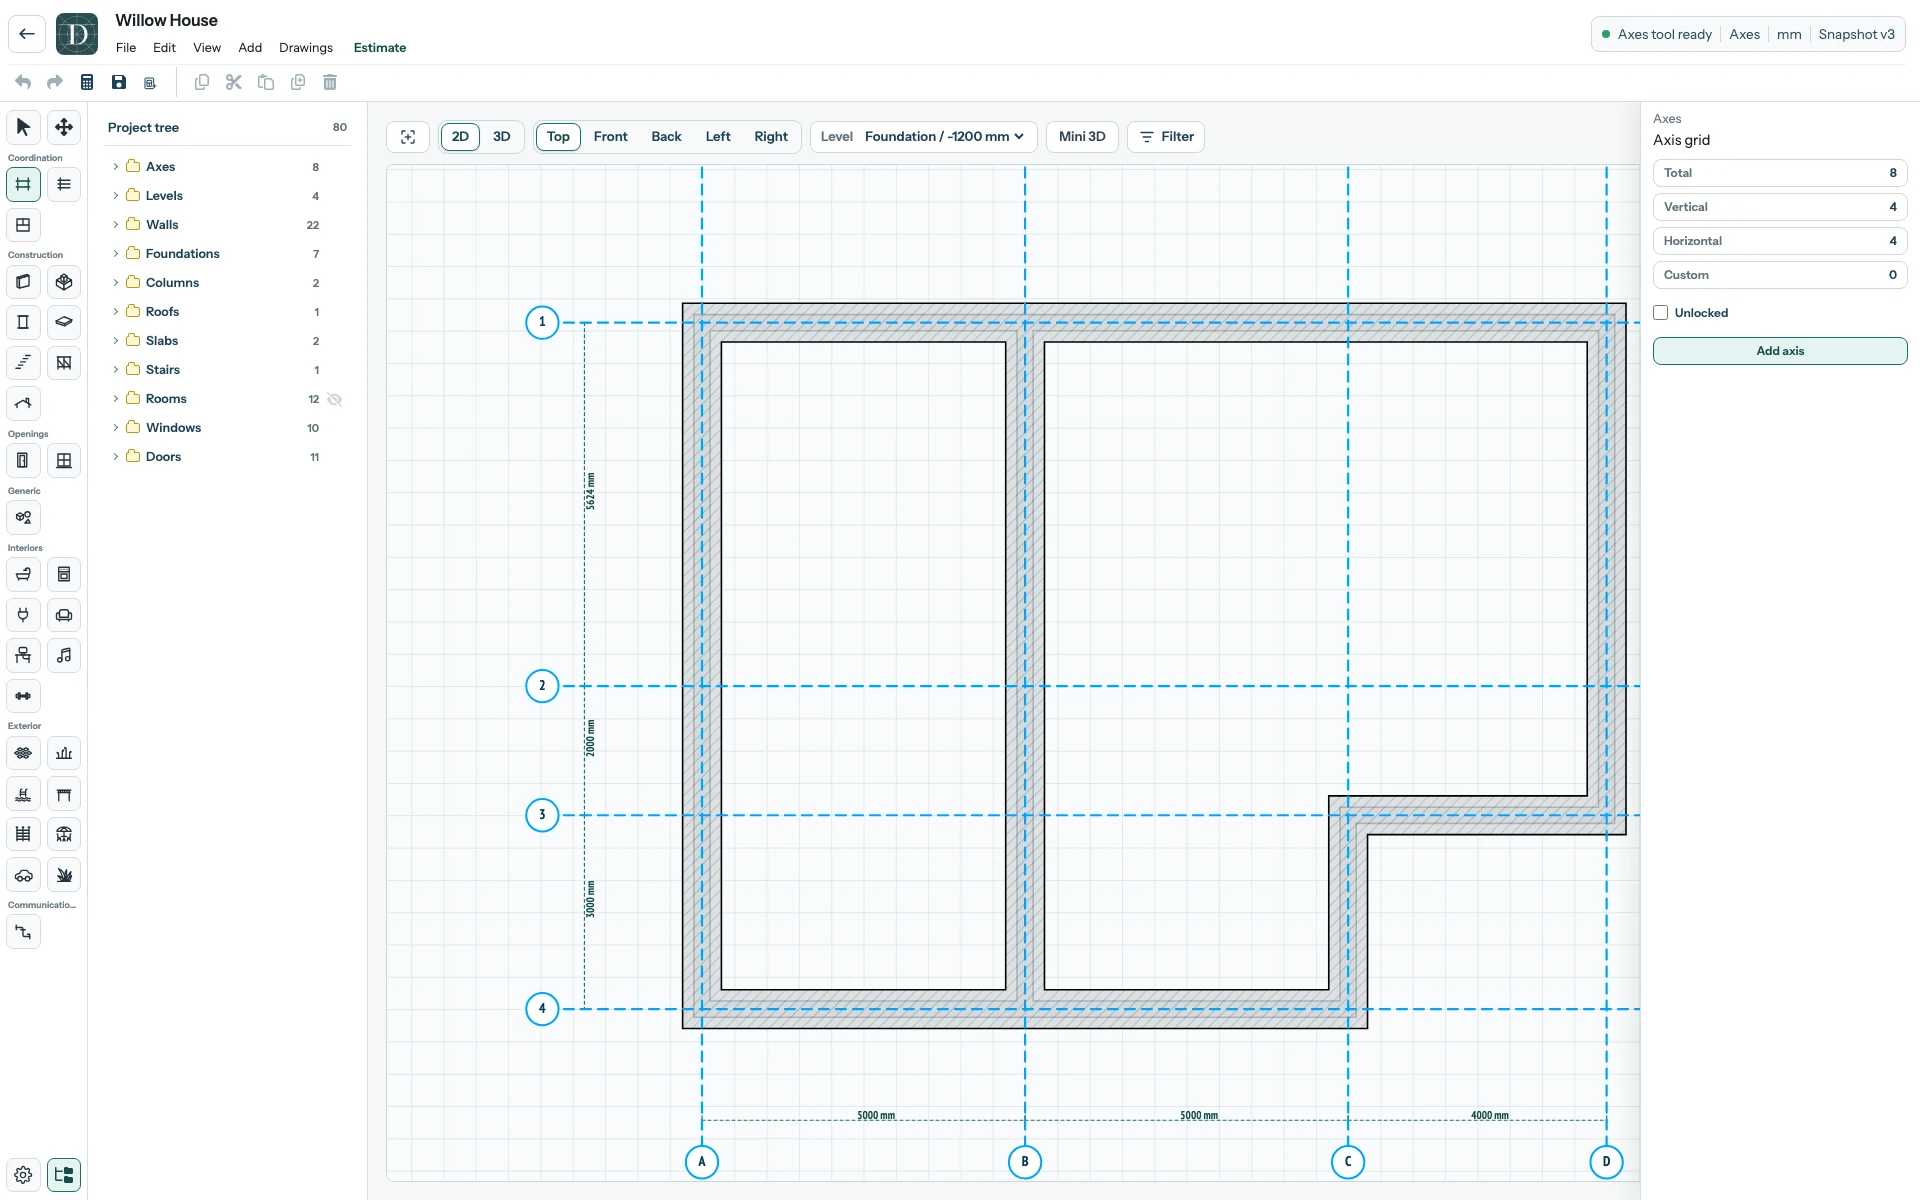Expand the Walls folder
The image size is (1920, 1200).
[116, 225]
